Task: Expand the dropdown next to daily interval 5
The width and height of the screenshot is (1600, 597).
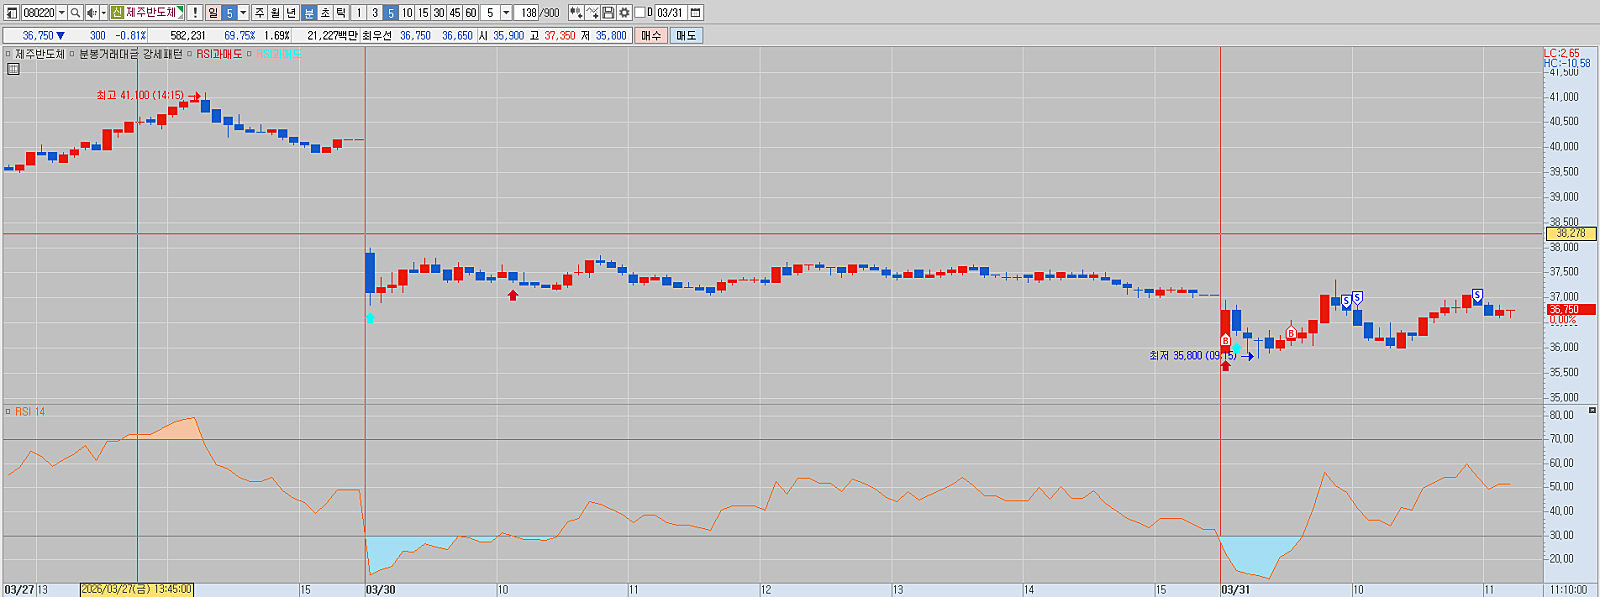Action: pos(243,13)
